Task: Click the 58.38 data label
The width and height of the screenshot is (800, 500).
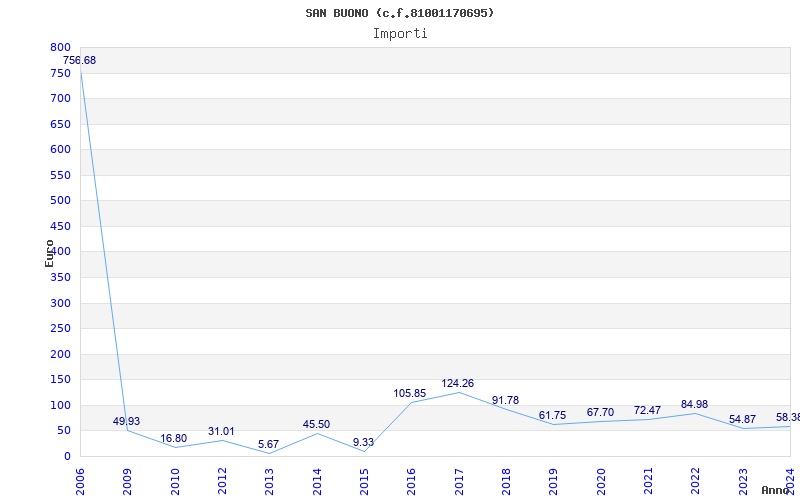Action: pyautogui.click(x=788, y=417)
